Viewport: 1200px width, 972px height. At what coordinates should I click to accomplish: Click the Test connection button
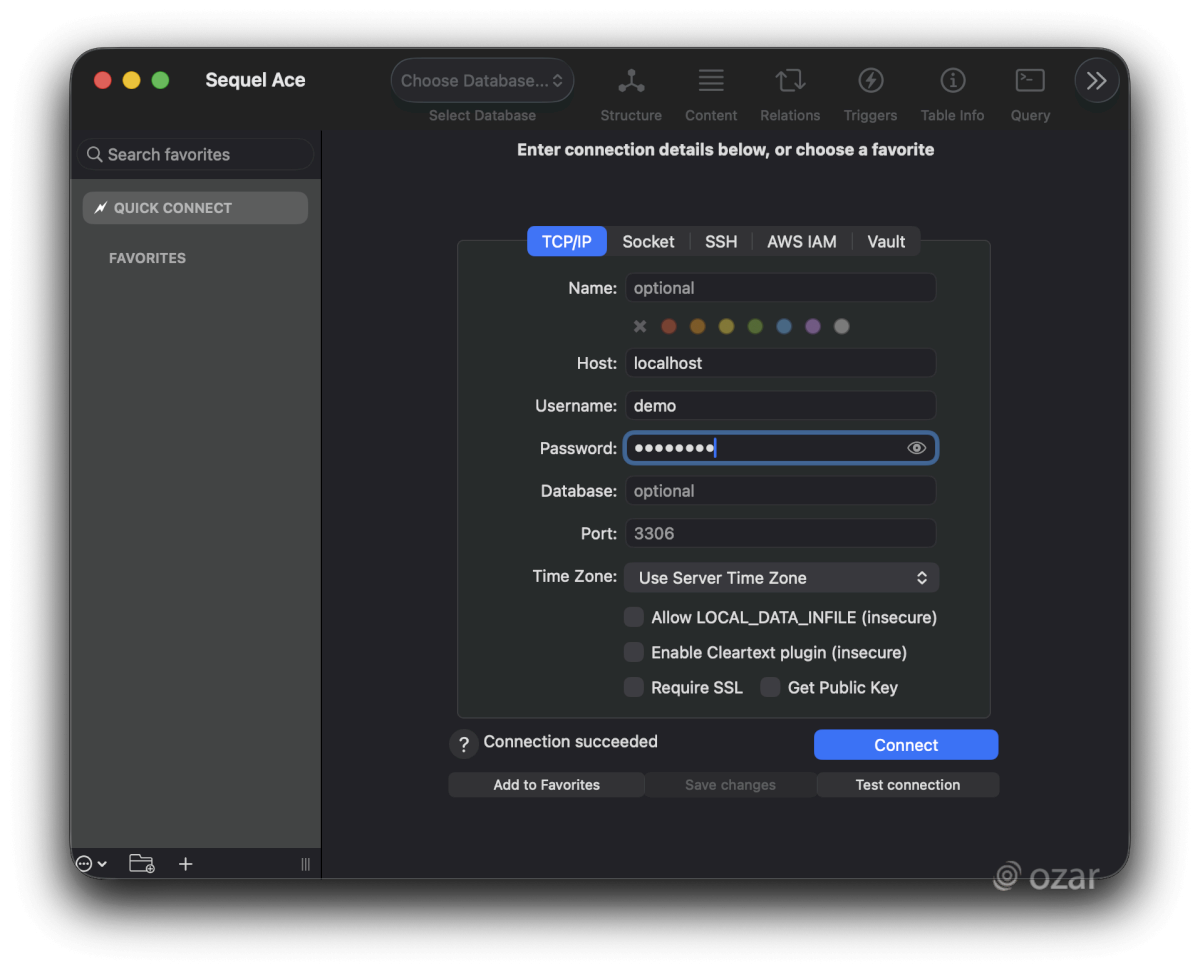tap(908, 785)
